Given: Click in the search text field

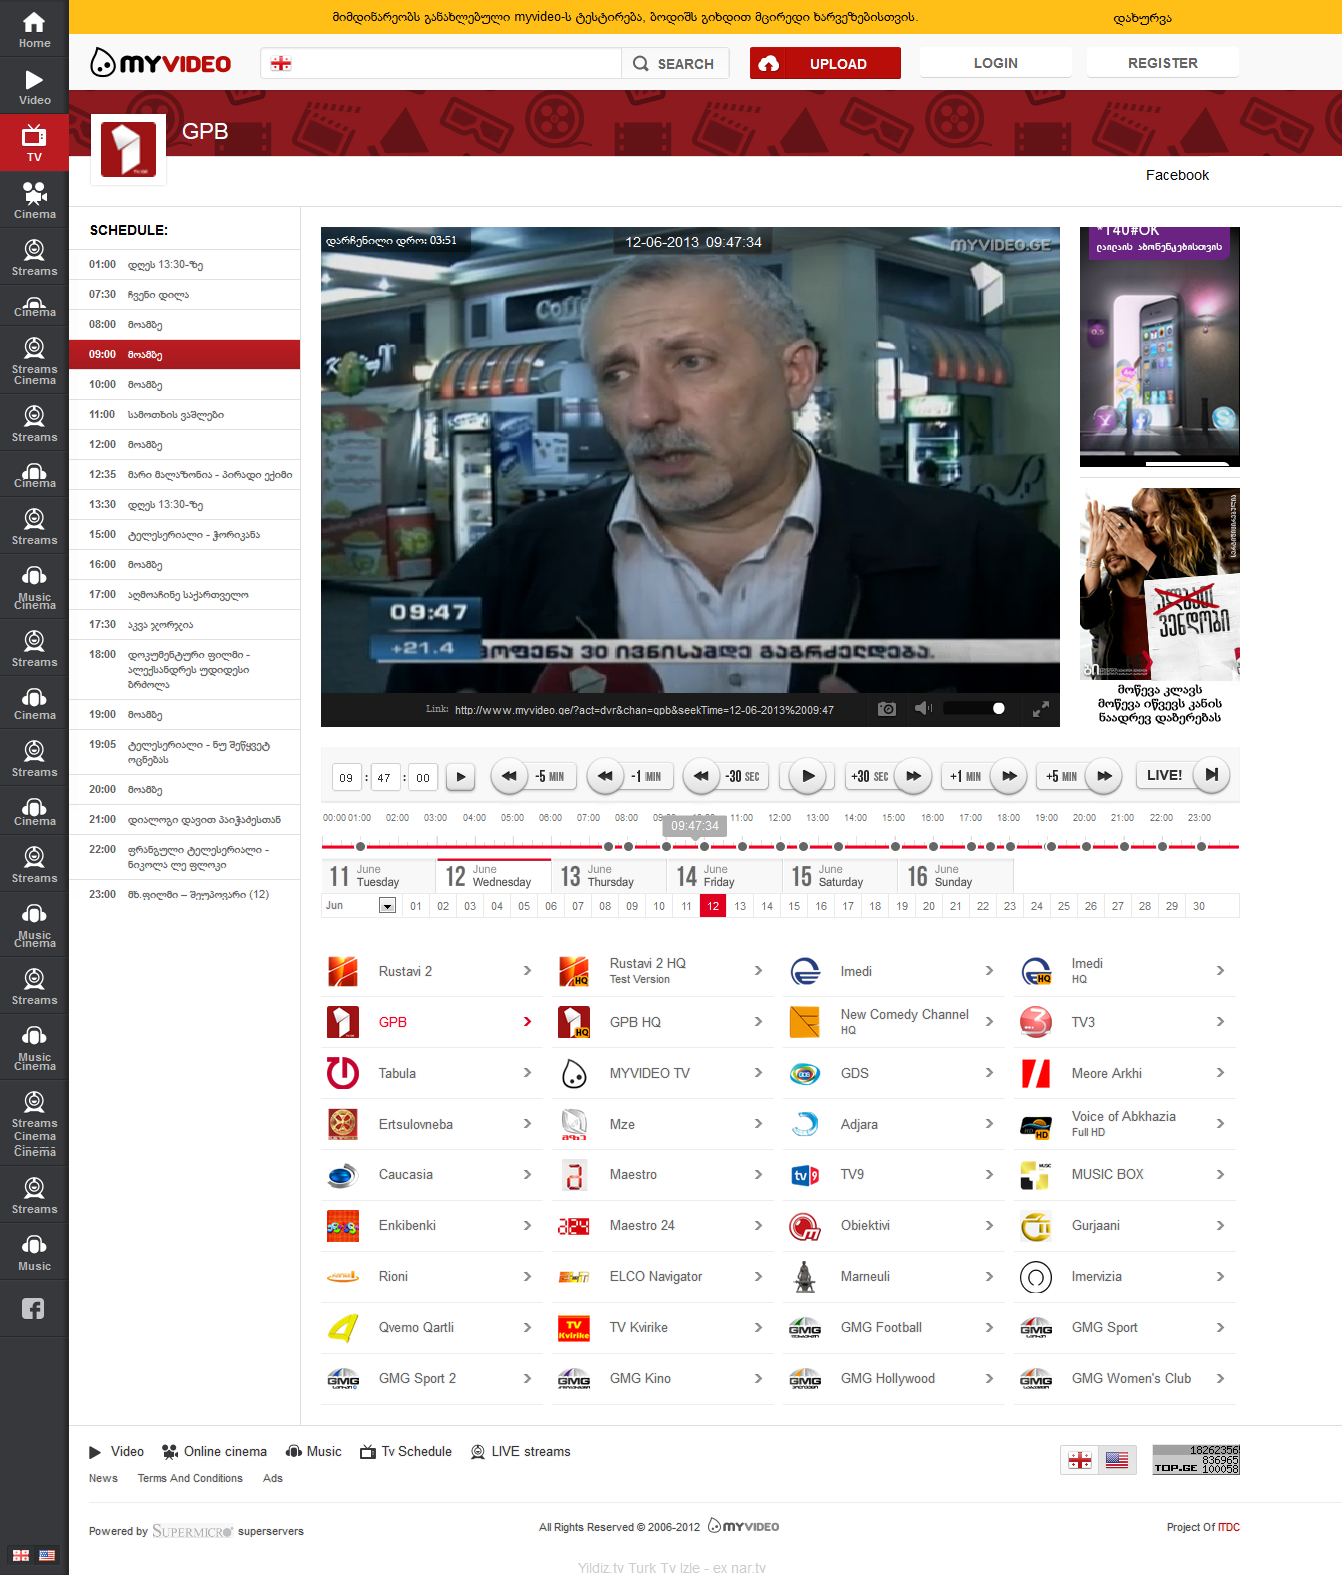Looking at the screenshot, I should click(x=440, y=63).
